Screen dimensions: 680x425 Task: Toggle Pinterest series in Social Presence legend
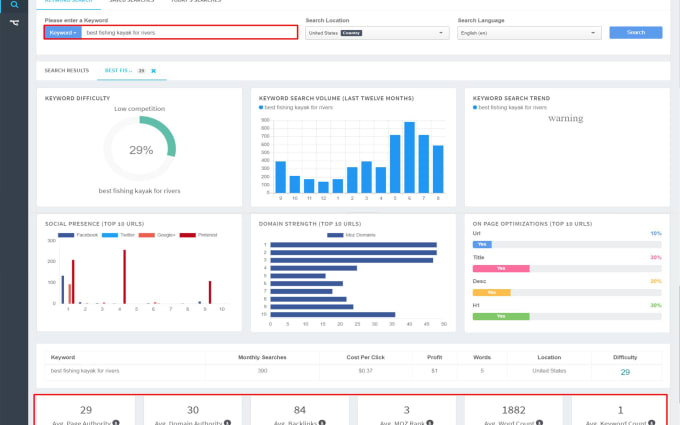(x=203, y=234)
